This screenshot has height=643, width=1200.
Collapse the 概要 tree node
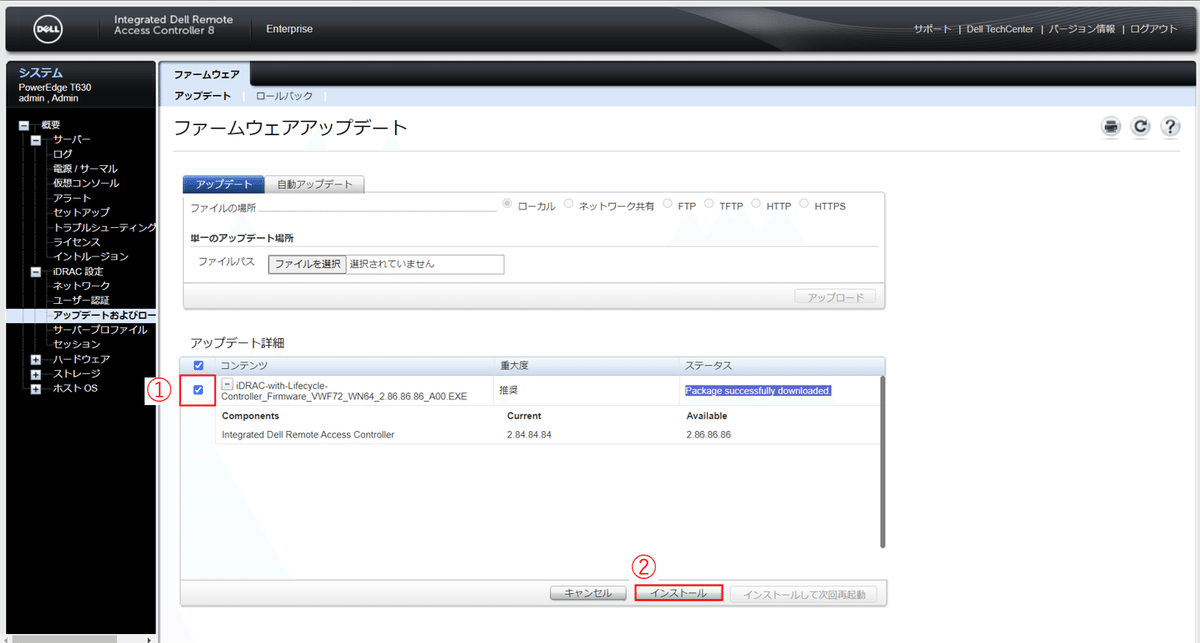pos(24,125)
